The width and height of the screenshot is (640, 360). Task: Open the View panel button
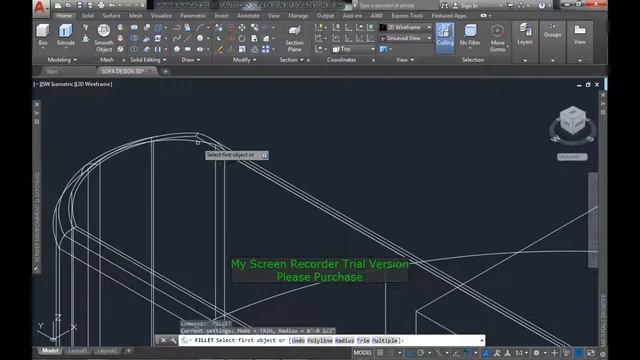tap(580, 35)
